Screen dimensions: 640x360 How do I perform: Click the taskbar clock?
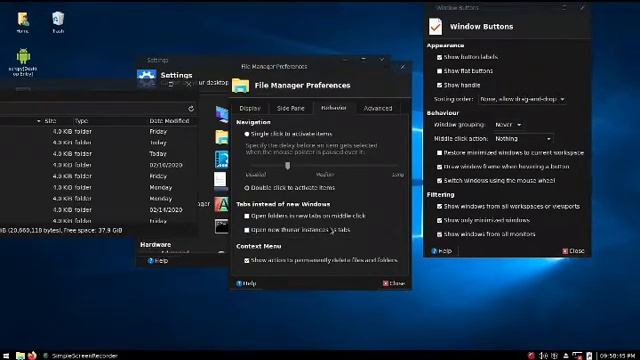[617, 356]
